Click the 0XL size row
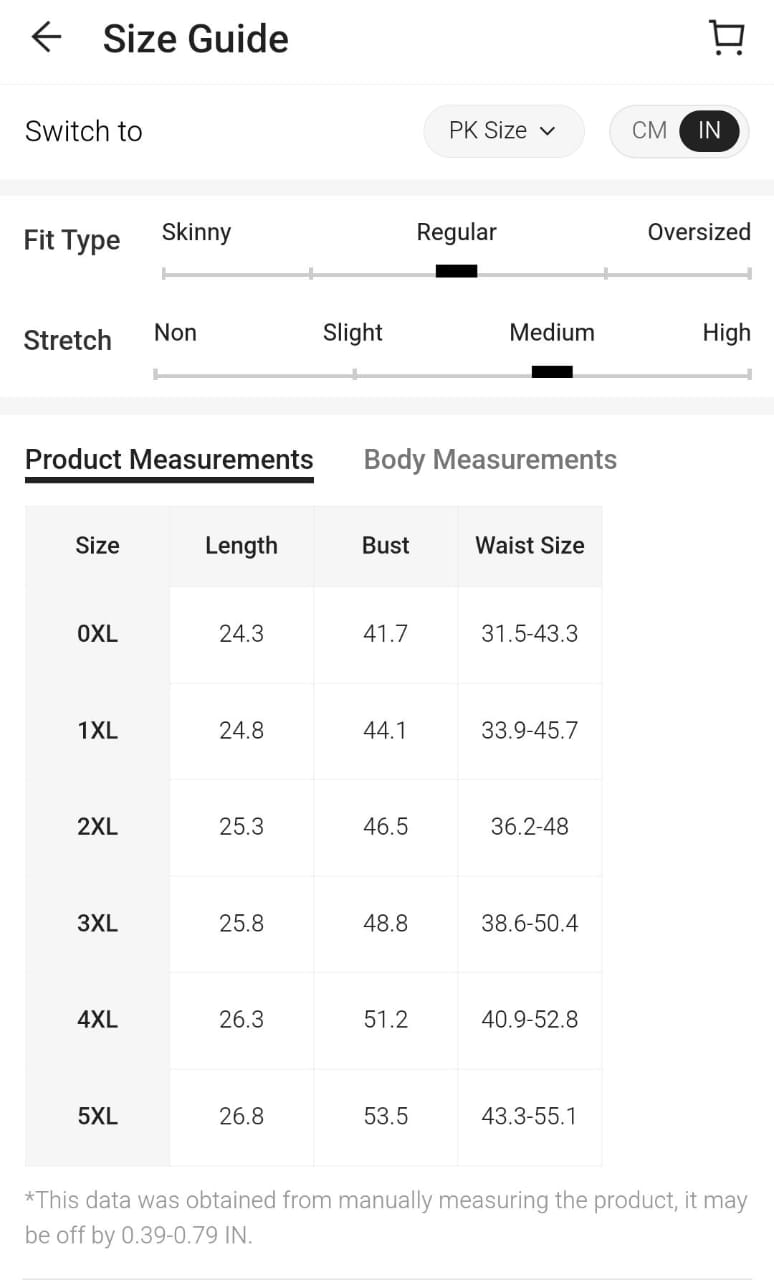Image resolution: width=774 pixels, height=1280 pixels. point(97,634)
